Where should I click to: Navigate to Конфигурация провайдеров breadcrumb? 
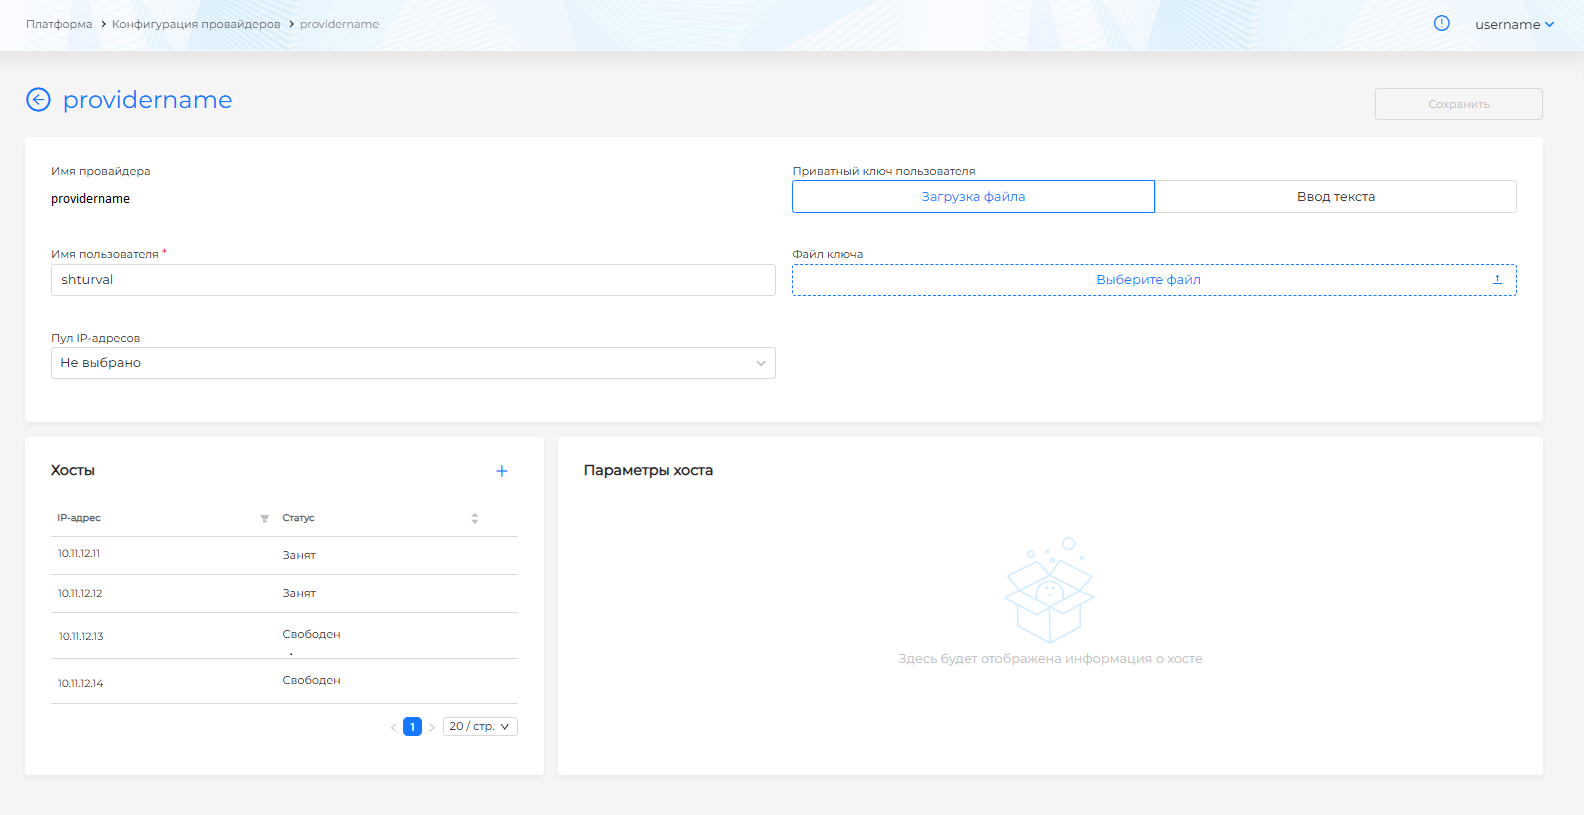coord(196,24)
